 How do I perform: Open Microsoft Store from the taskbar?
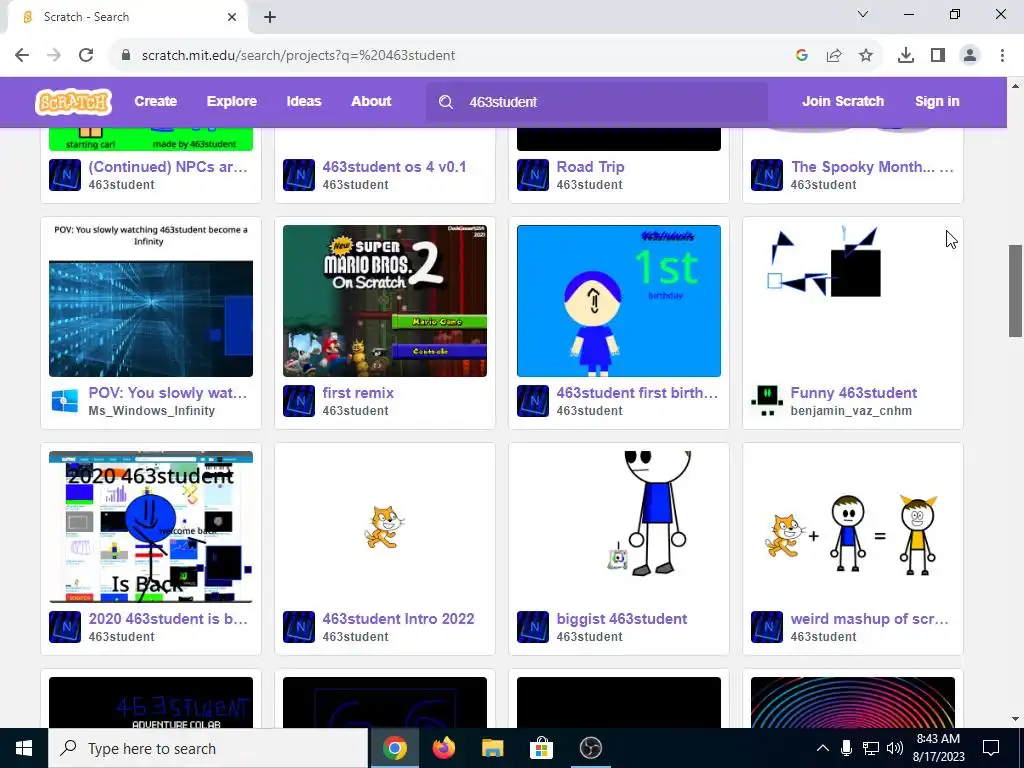pos(541,748)
